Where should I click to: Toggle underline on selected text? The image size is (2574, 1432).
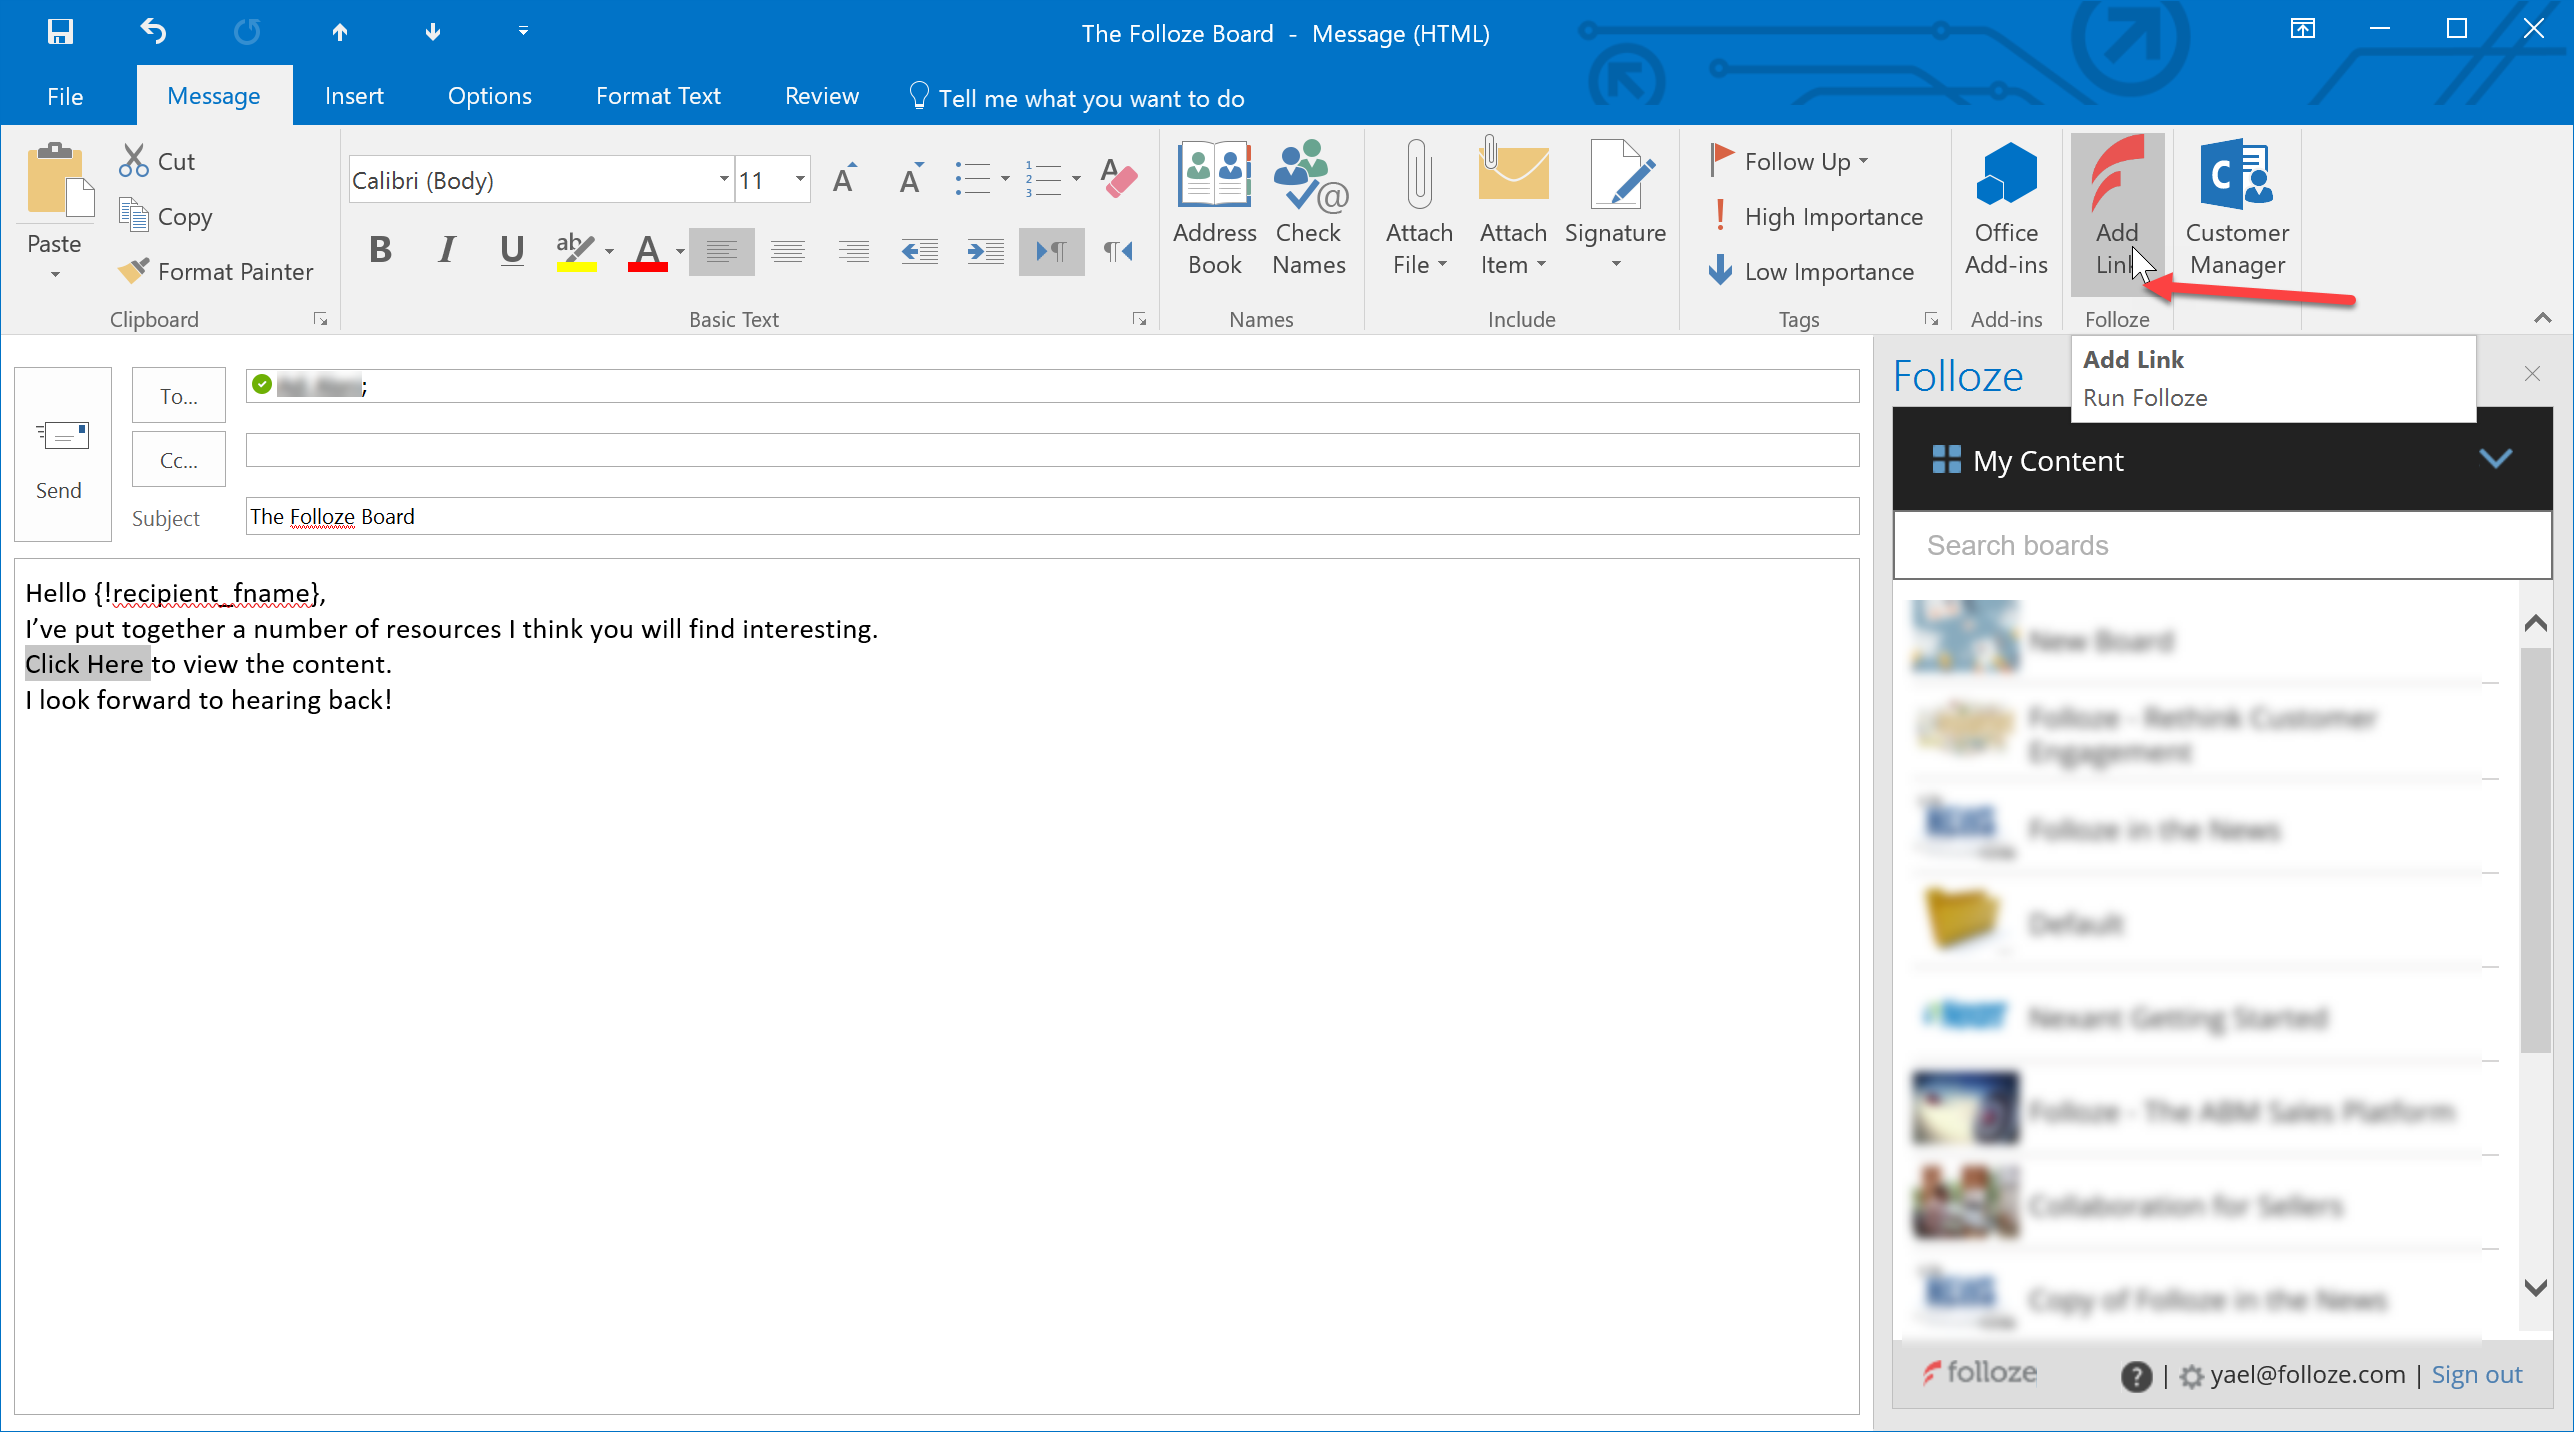click(x=511, y=251)
